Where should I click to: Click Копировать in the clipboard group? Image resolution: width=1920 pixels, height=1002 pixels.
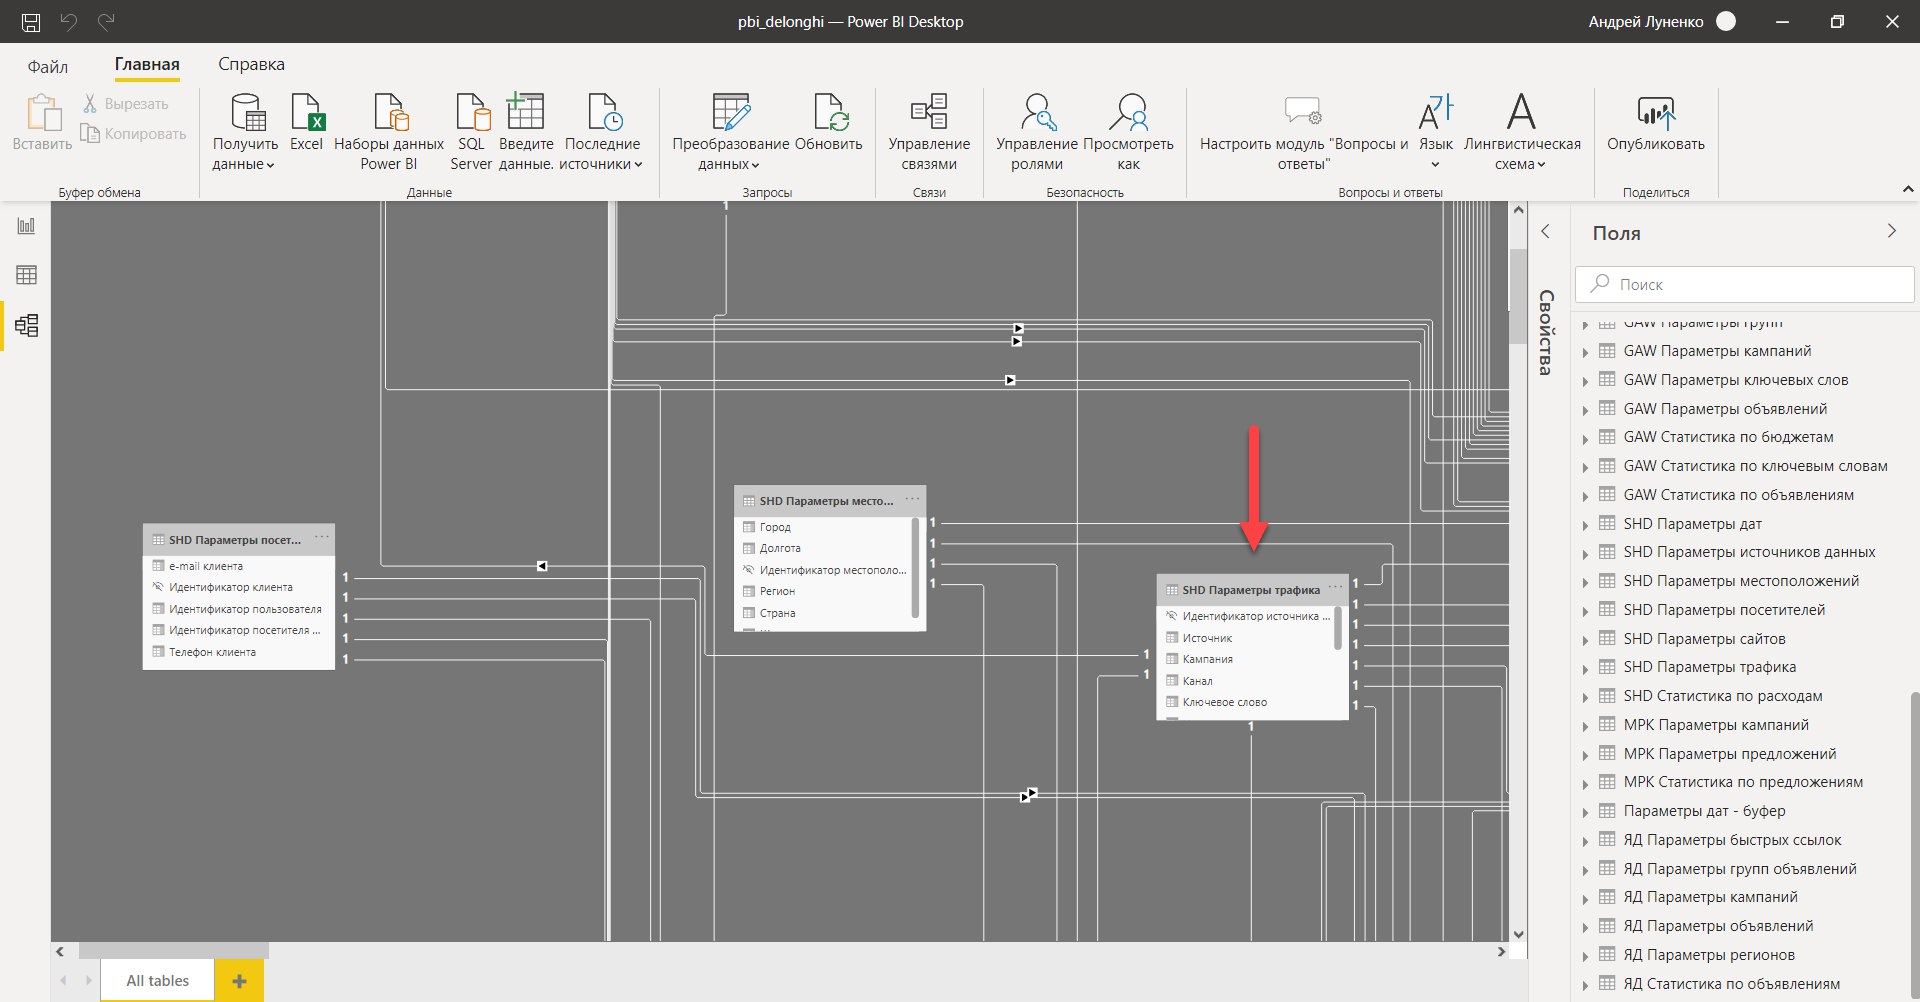coord(134,134)
